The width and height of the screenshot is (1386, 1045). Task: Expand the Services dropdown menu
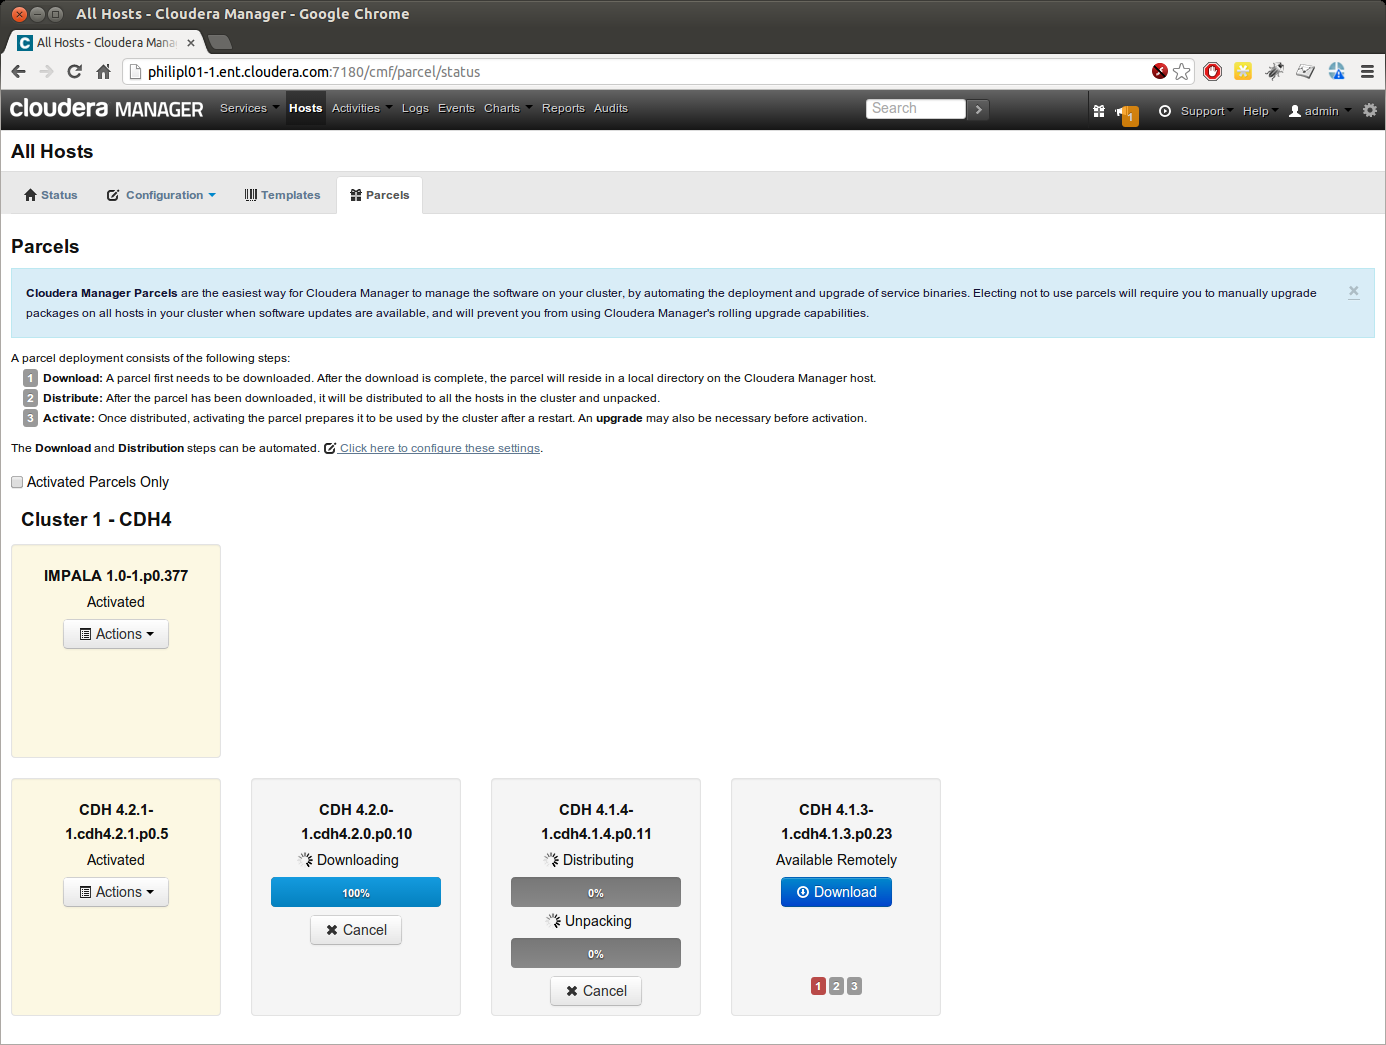pyautogui.click(x=249, y=108)
